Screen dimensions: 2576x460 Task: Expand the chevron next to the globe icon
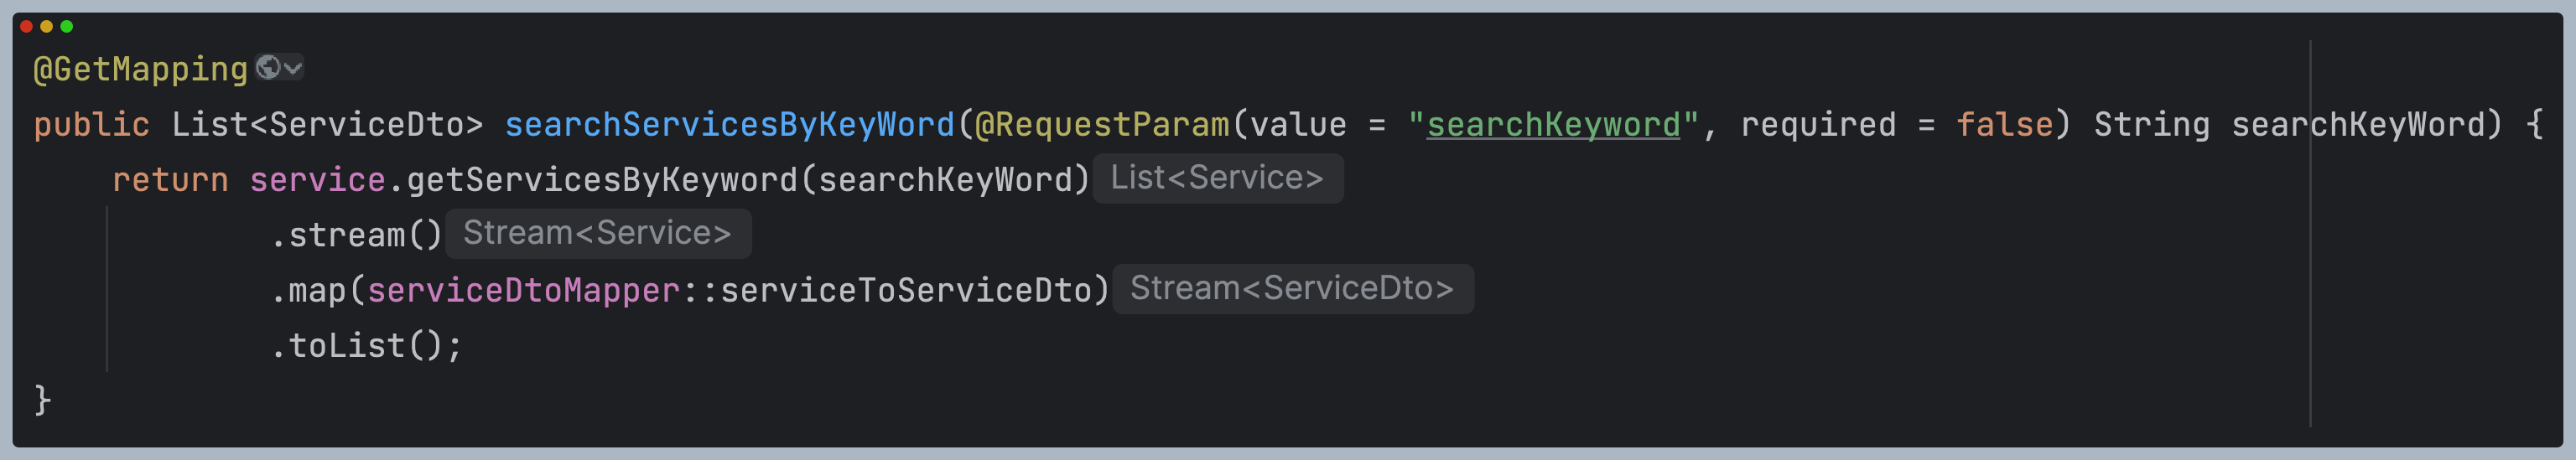[292, 68]
